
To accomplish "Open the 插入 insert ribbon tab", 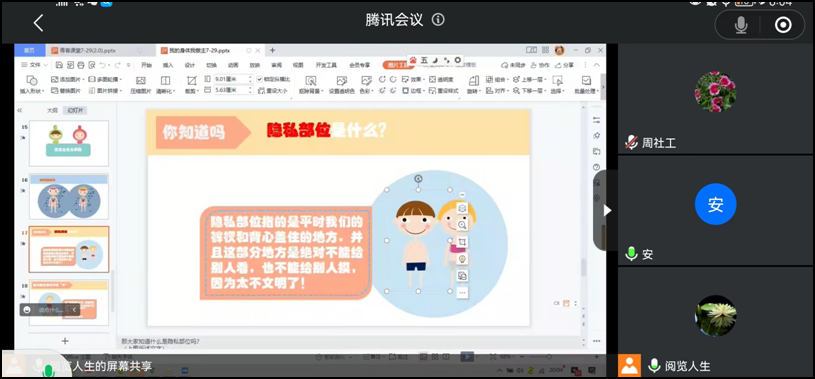I will point(168,65).
